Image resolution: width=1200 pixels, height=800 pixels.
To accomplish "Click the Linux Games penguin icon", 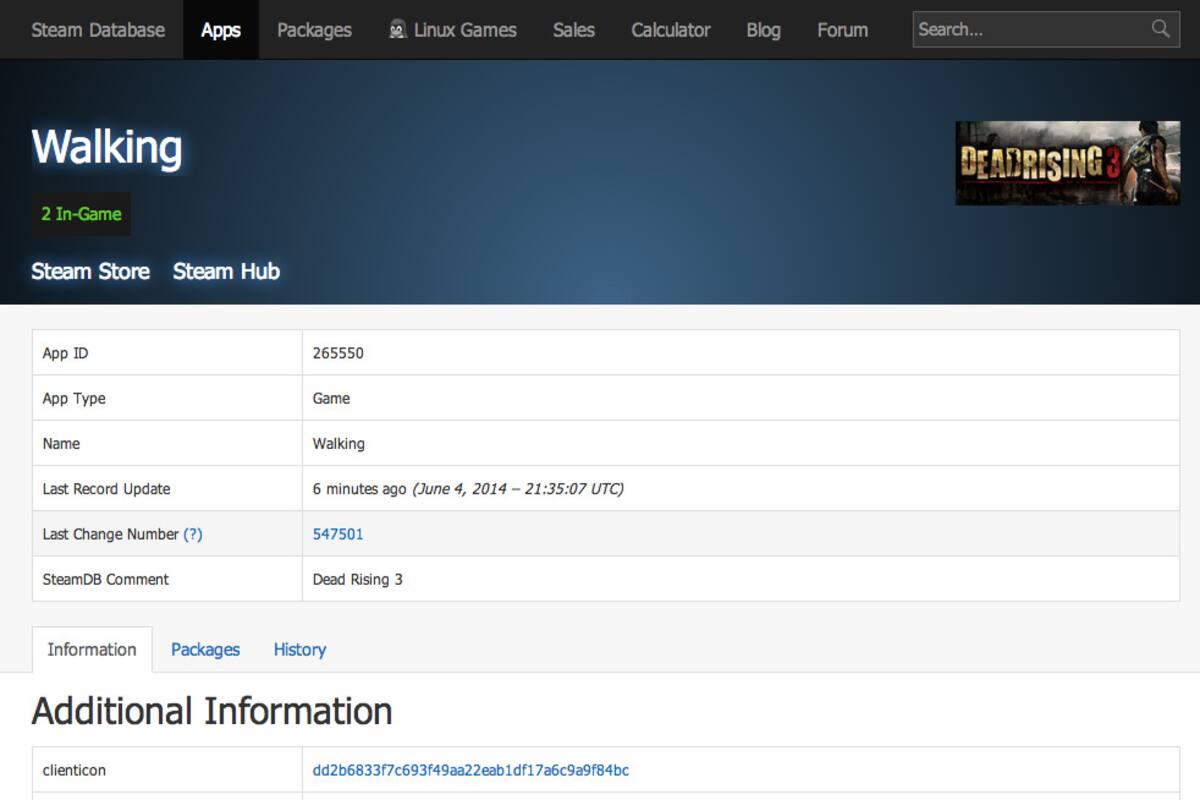I will 398,30.
